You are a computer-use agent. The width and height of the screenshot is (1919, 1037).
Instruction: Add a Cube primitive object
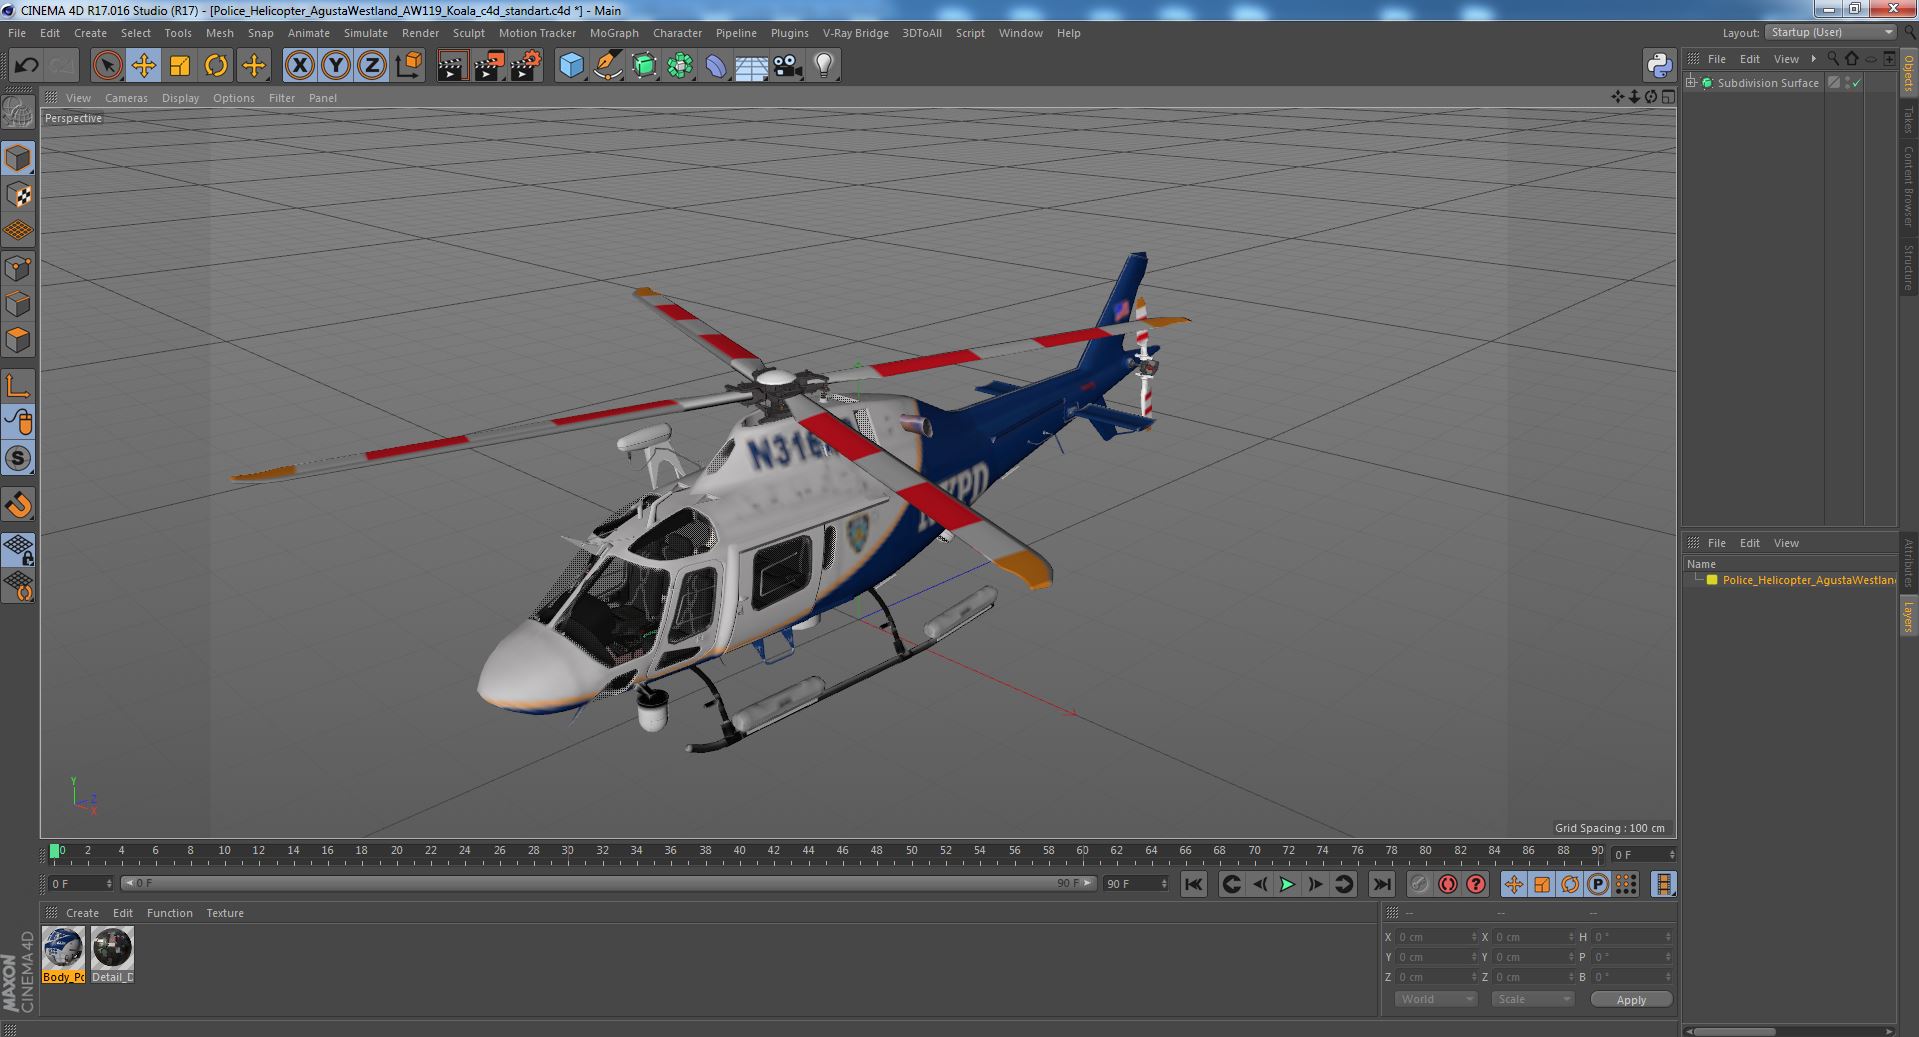coord(571,66)
